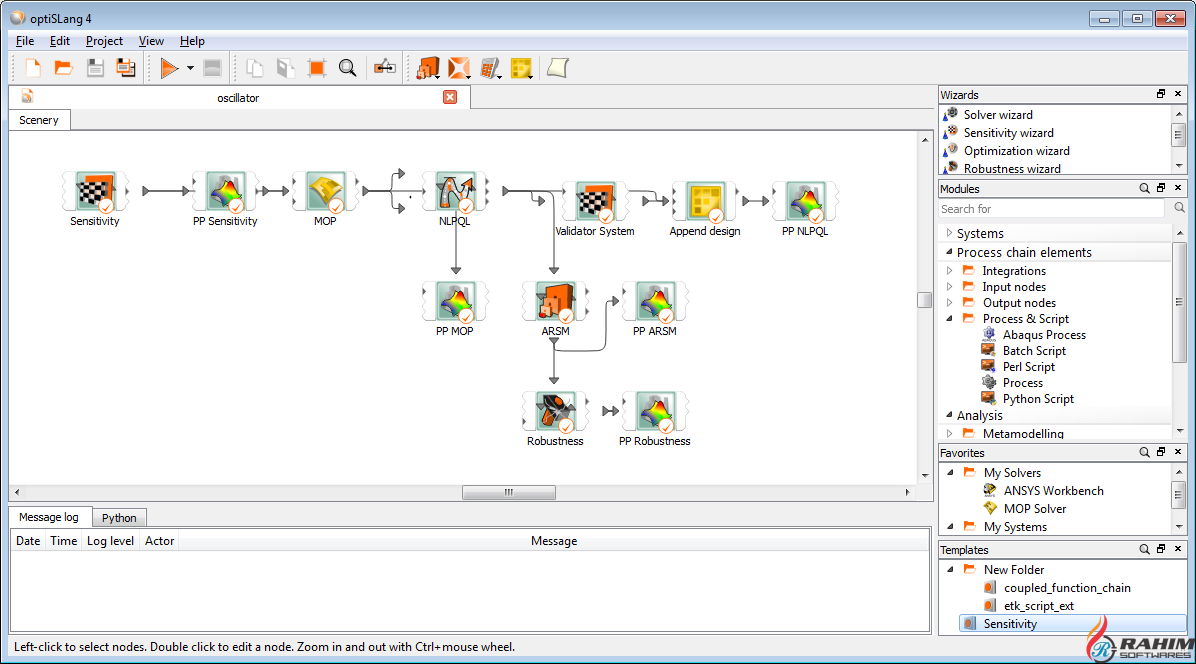This screenshot has height=664, width=1196.
Task: Open the View menu
Action: tap(151, 41)
